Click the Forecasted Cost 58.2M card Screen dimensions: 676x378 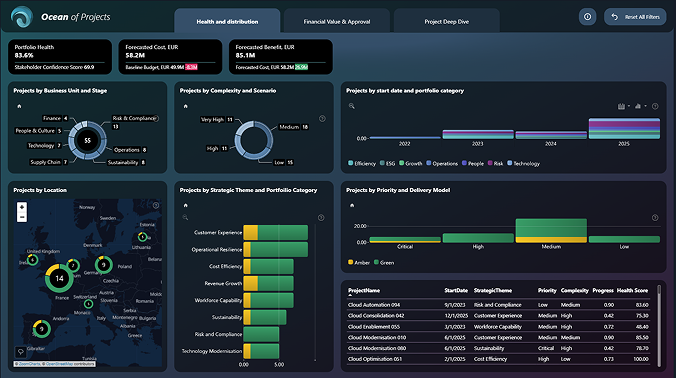[x=170, y=57]
